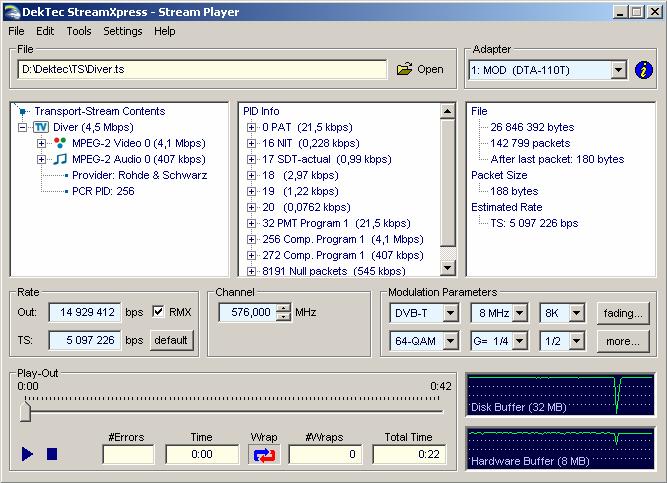Screen dimensions: 667x483
Task: Click the Disk Buffer (32 MB) graph
Action: coord(561,394)
